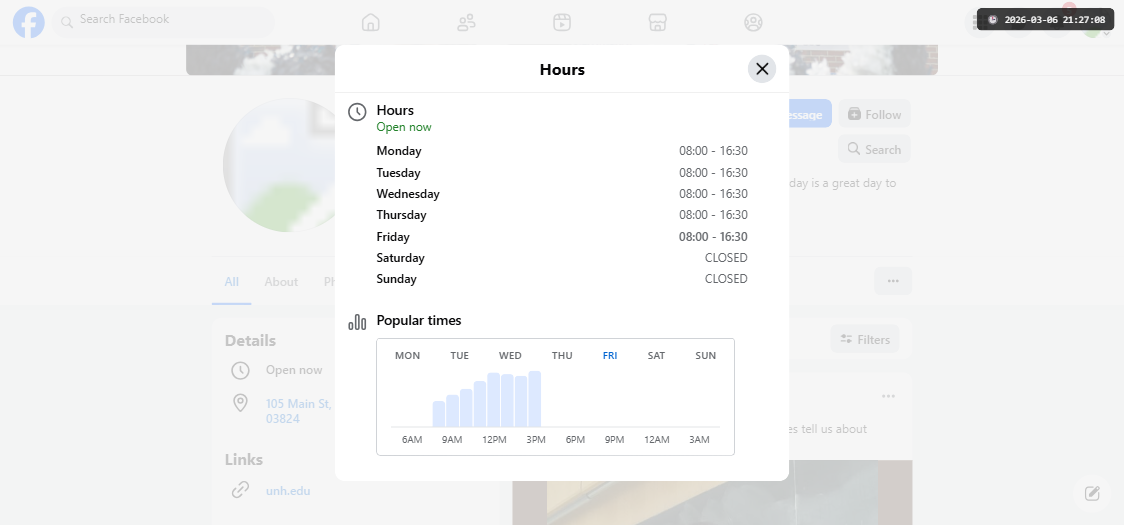The width and height of the screenshot is (1124, 525).
Task: Click Sunday row's CLOSED value
Action: pos(726,278)
